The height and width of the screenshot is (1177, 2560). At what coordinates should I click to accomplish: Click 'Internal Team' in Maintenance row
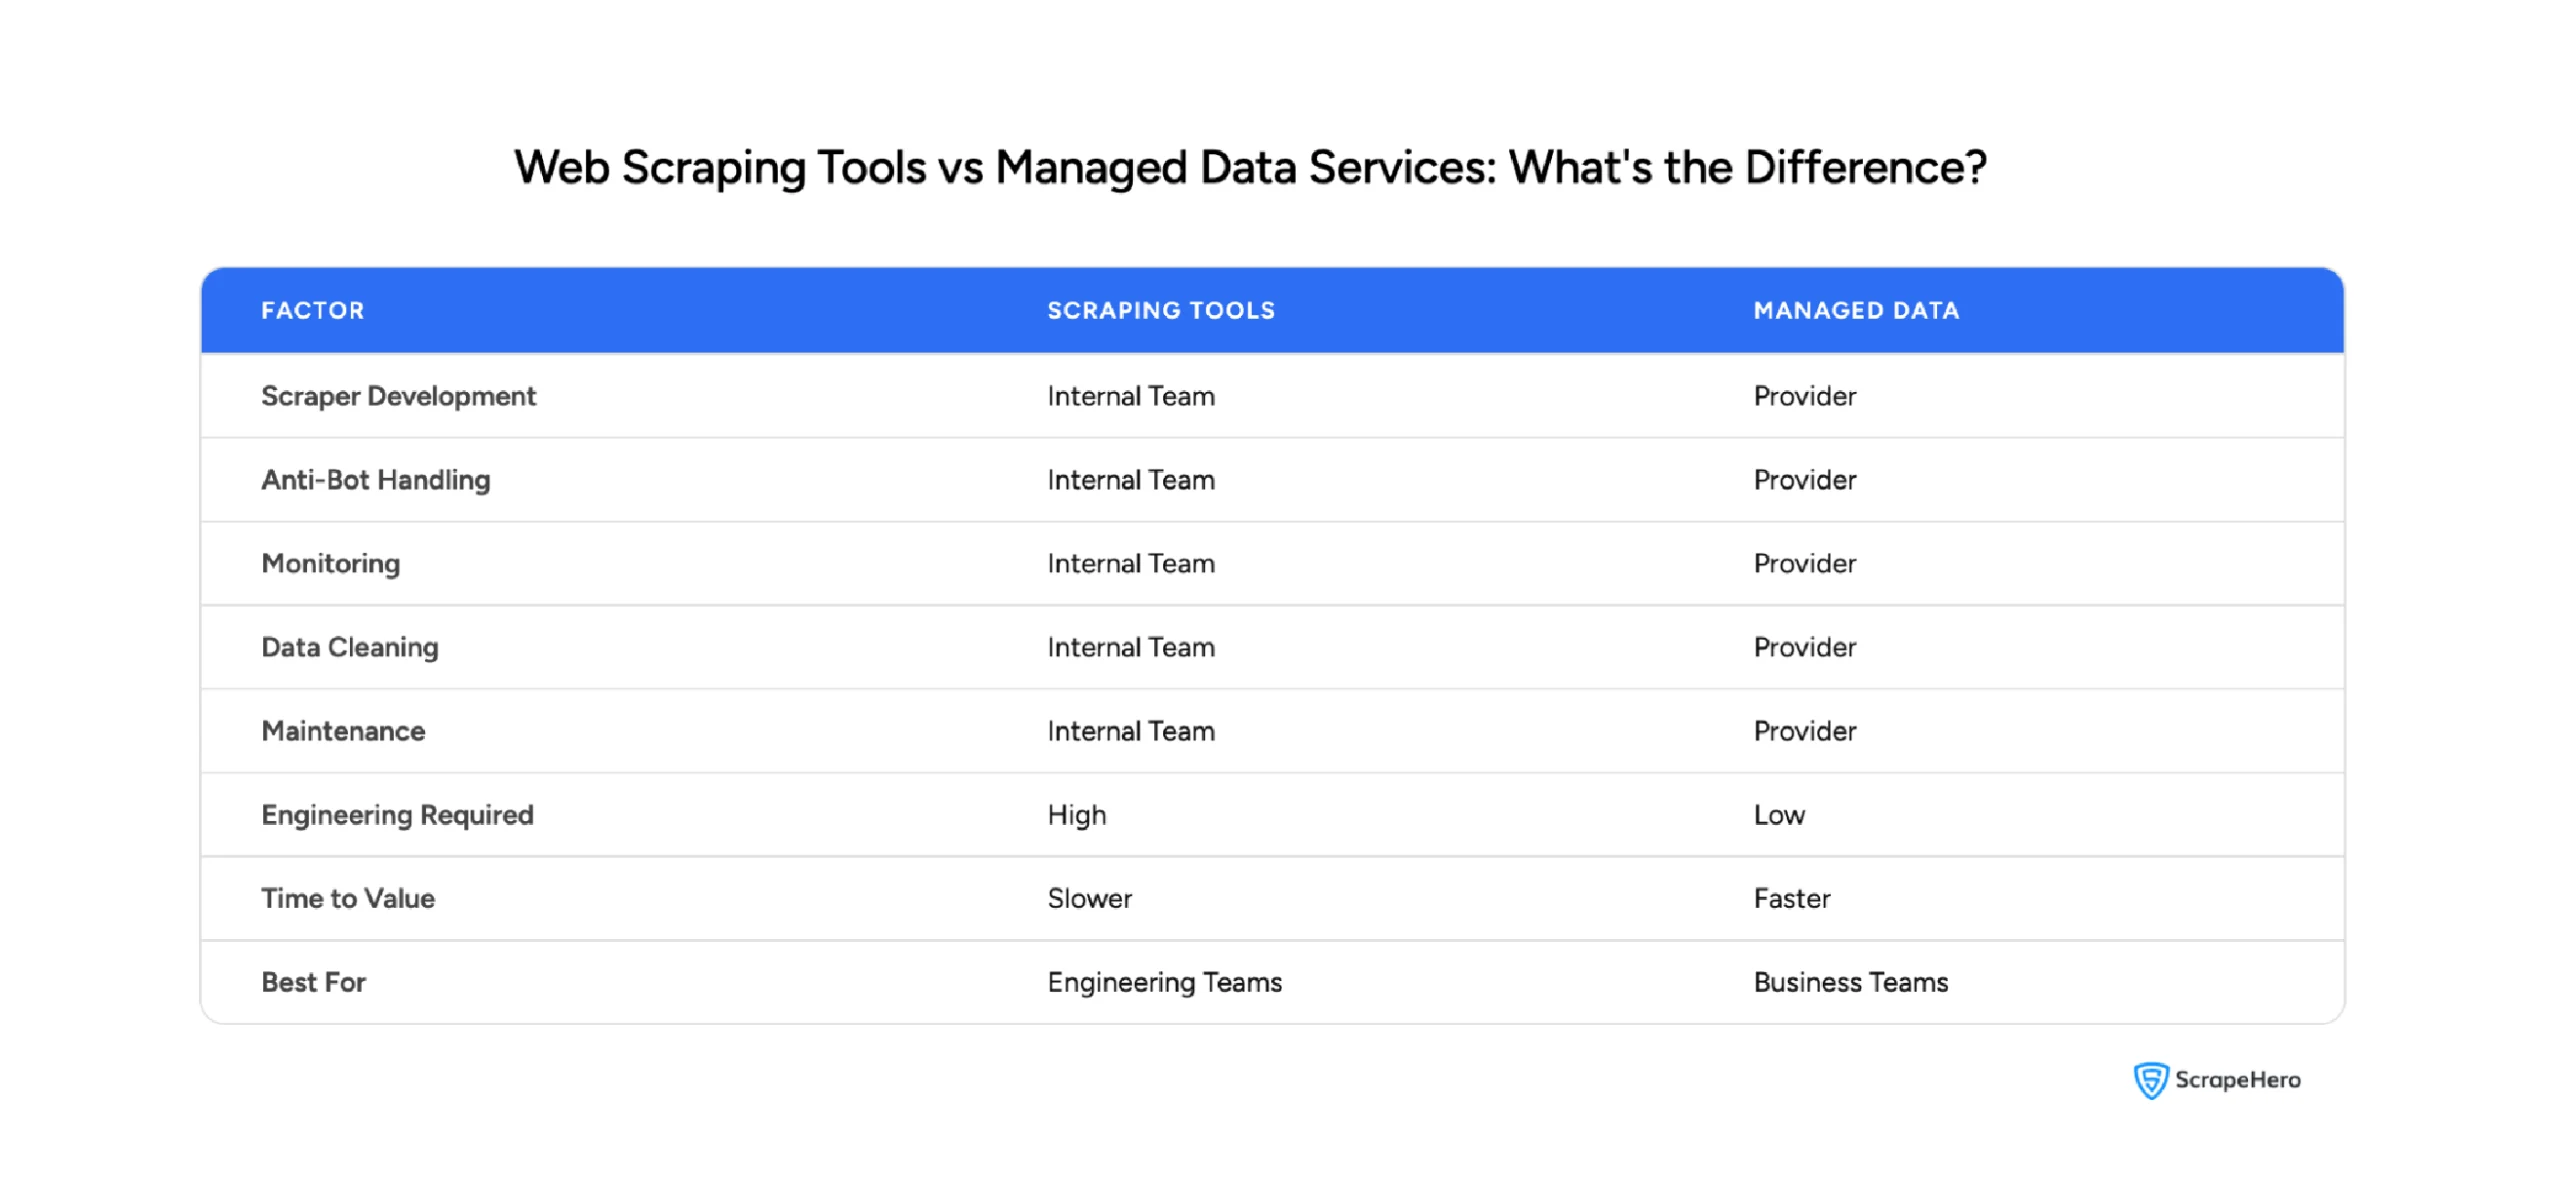point(1130,731)
